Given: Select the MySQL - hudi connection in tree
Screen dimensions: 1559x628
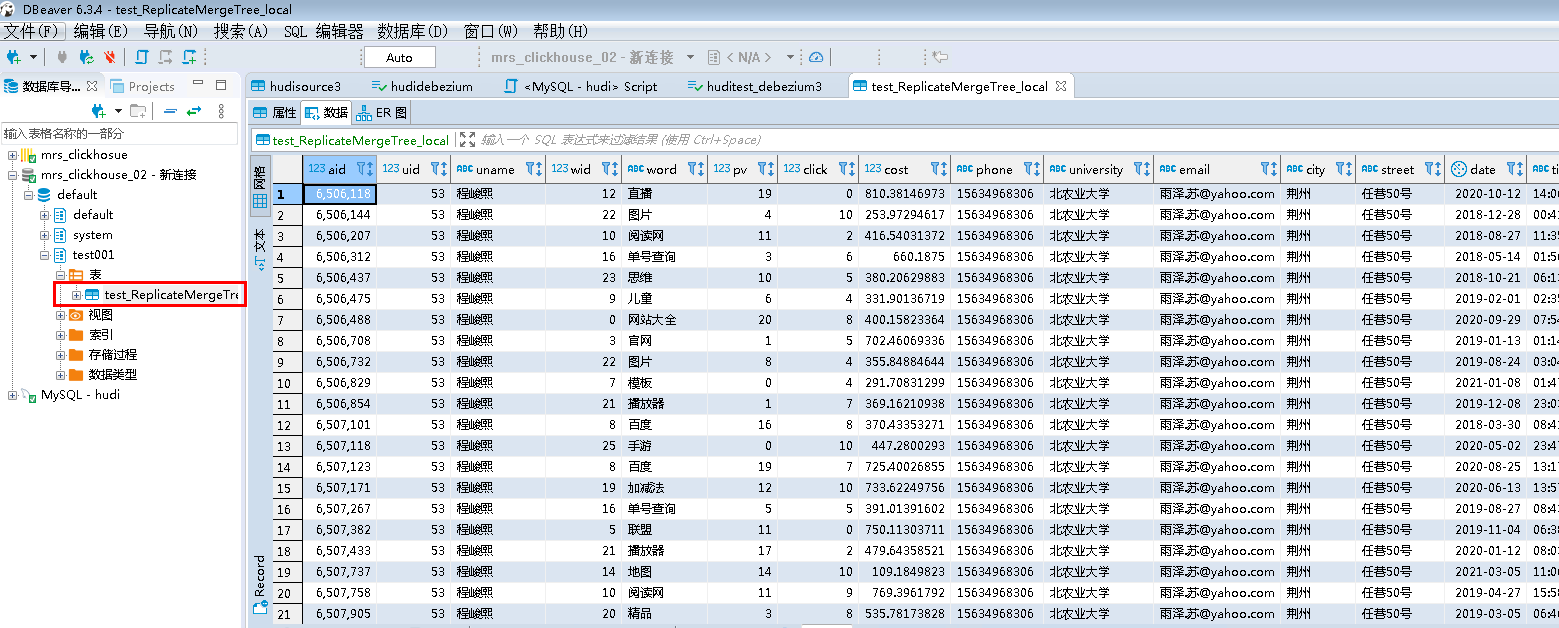Looking at the screenshot, I should coord(80,395).
